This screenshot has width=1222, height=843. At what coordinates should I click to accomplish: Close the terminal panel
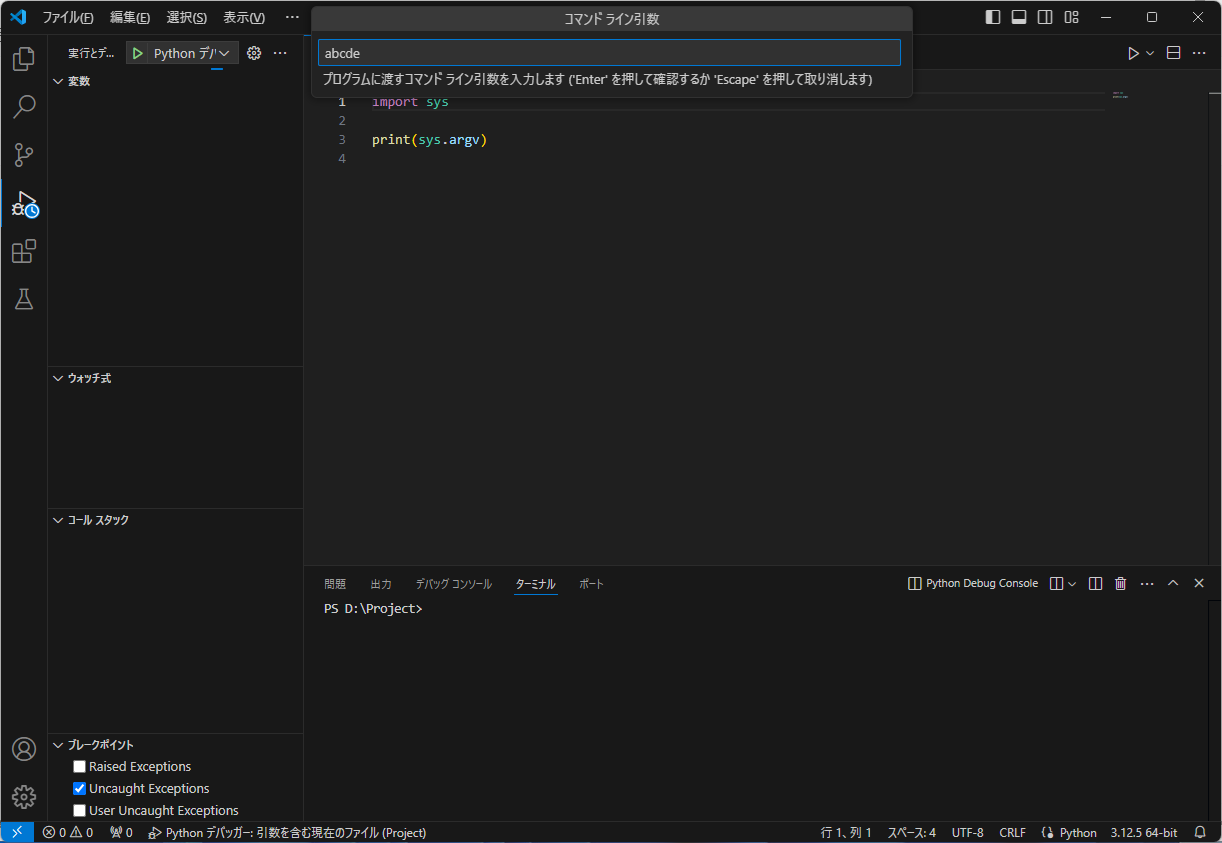(1199, 583)
